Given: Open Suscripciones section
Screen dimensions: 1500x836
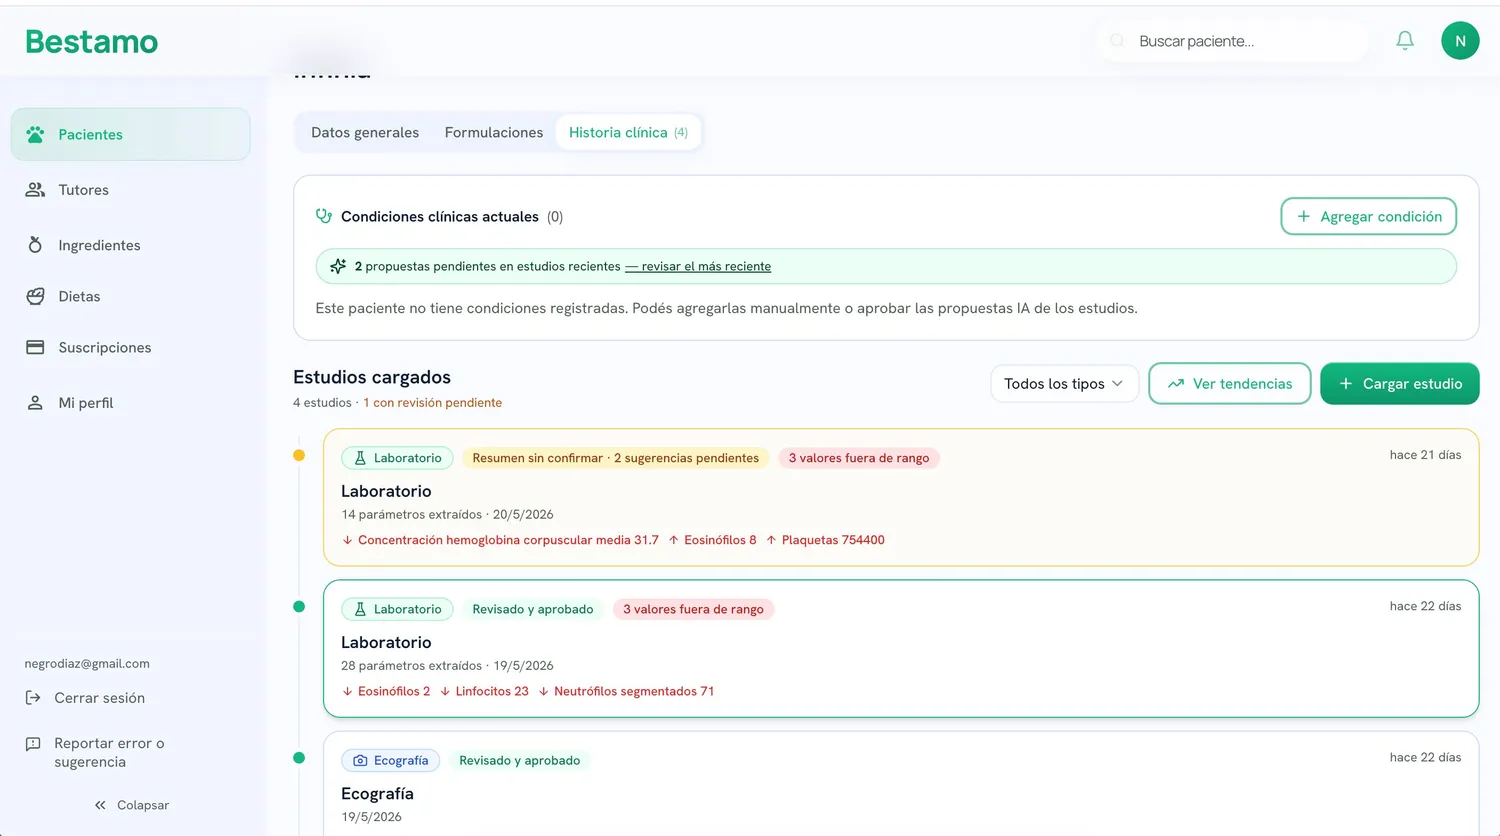Looking at the screenshot, I should coord(130,347).
